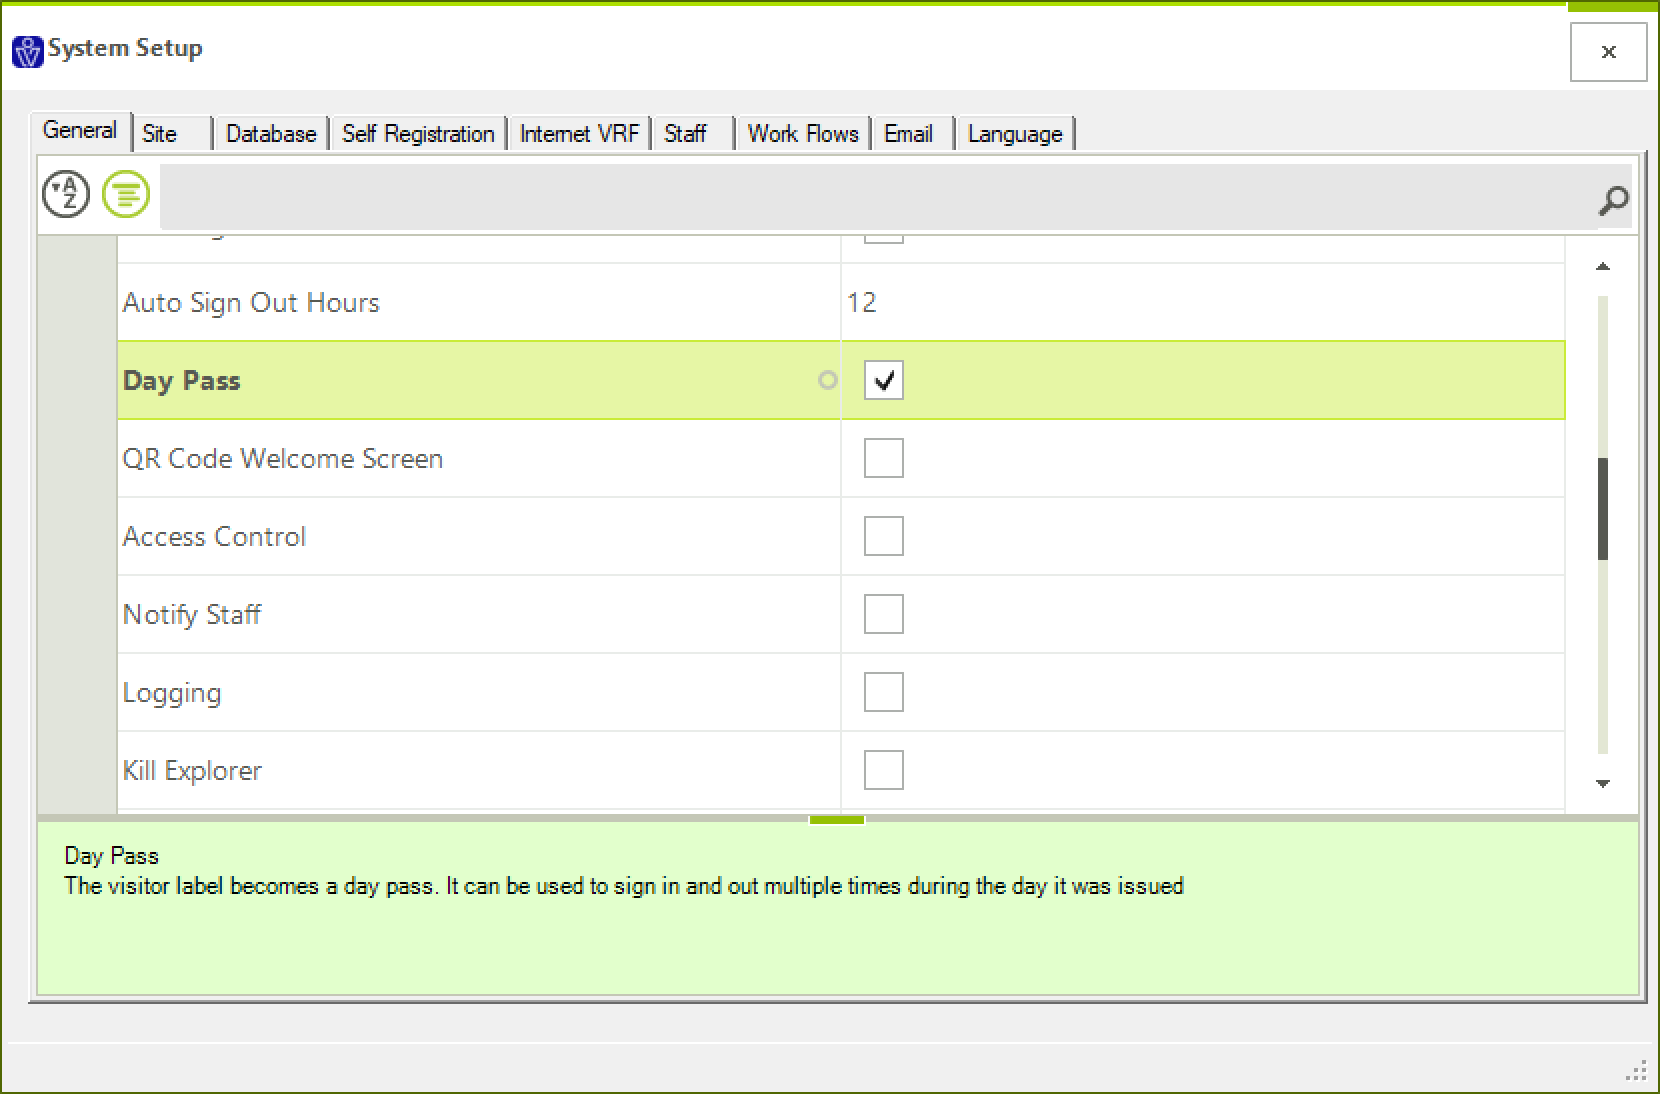Go to the Work Flows tab
Viewport: 1660px width, 1094px height.
[x=803, y=134]
